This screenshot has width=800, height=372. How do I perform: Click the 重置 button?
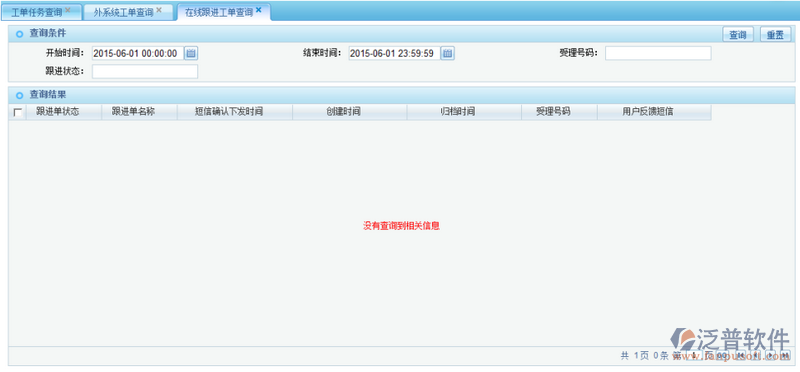(776, 35)
